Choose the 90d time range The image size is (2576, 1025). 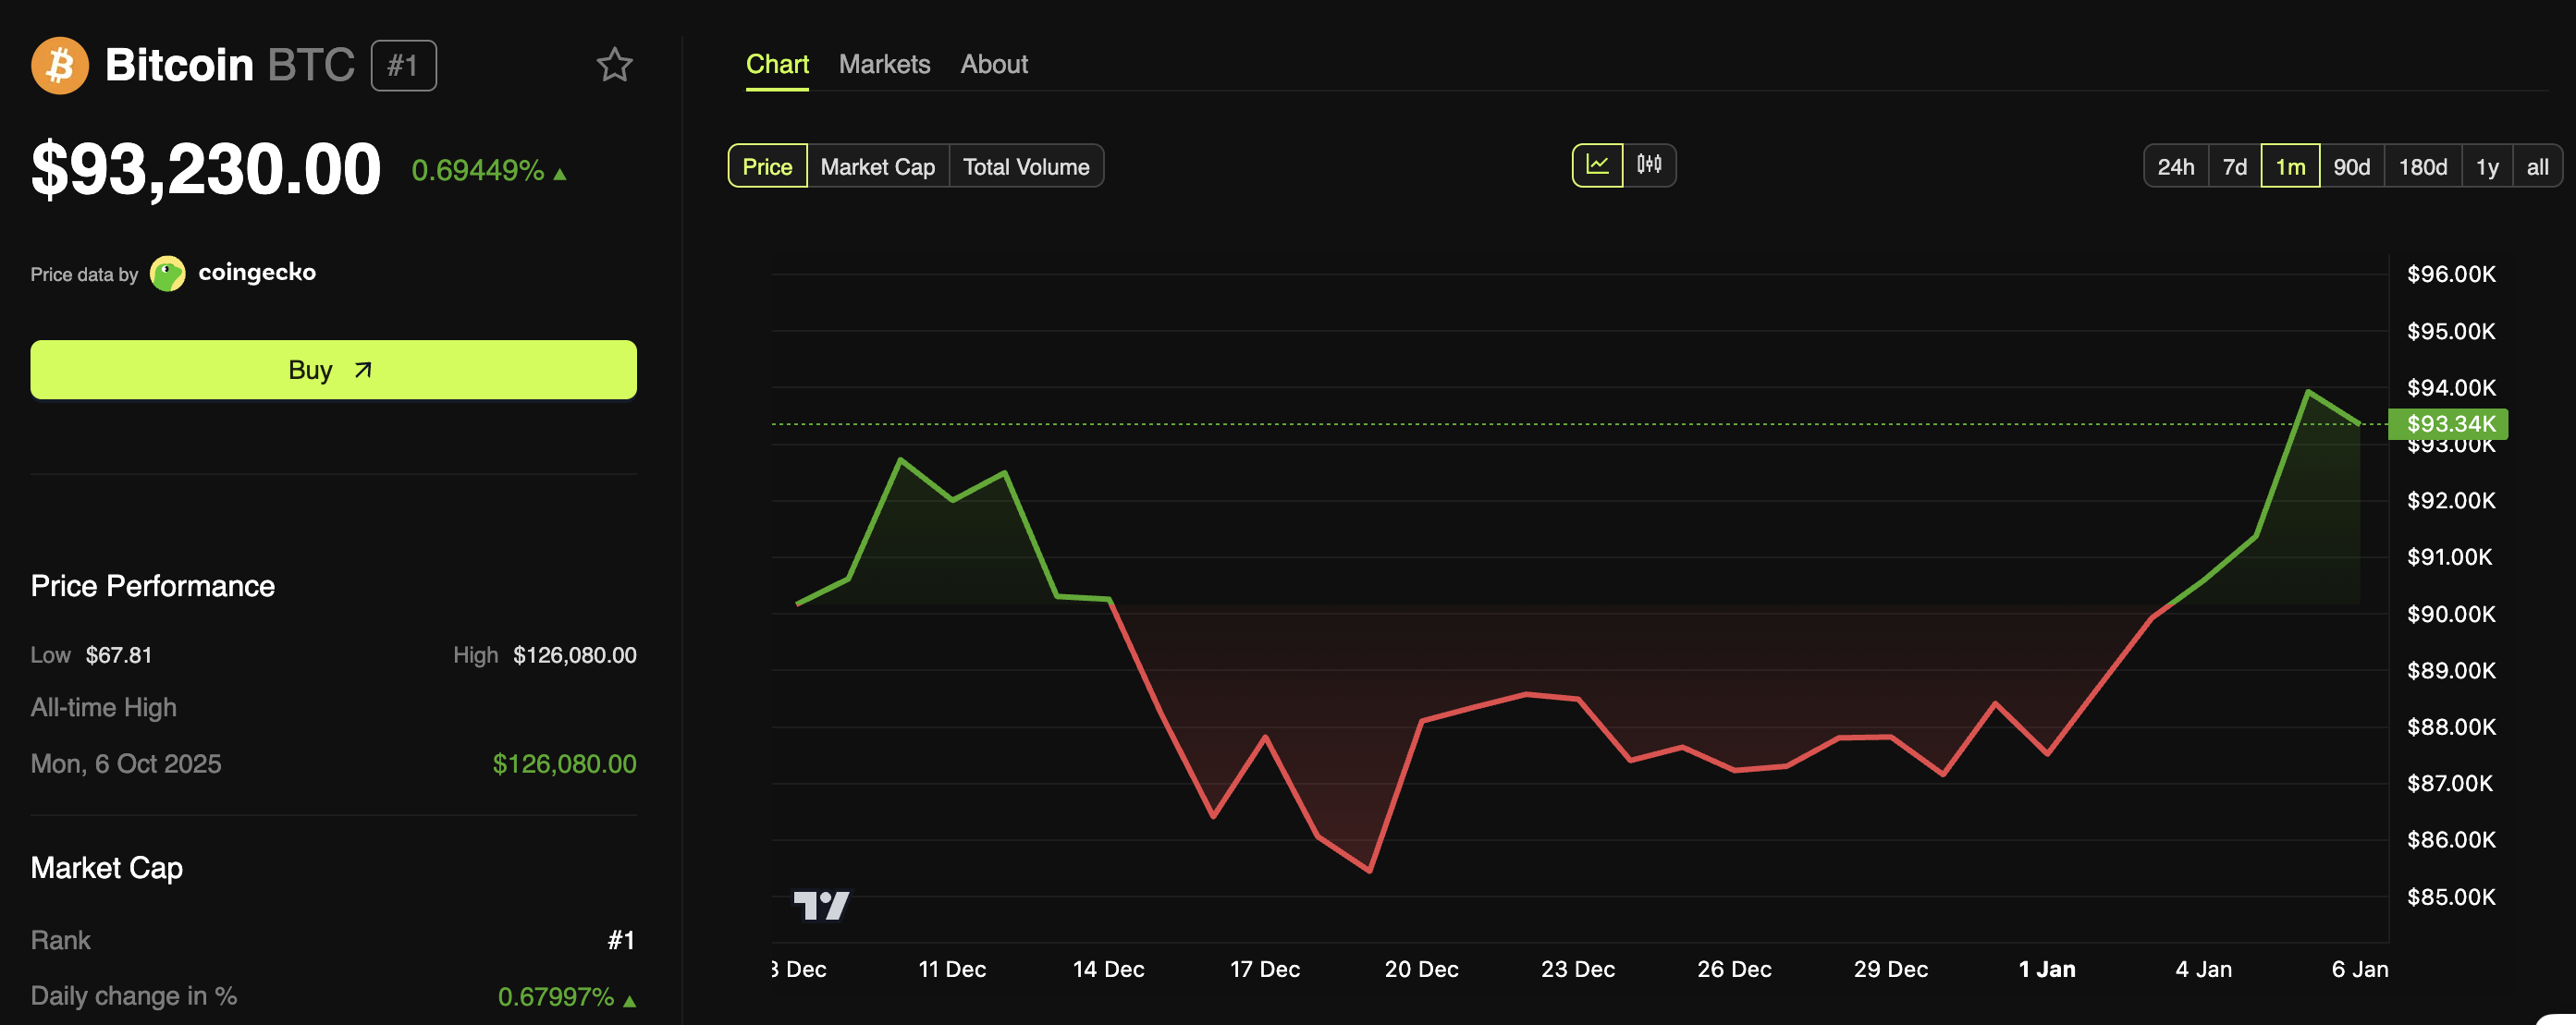[2351, 167]
